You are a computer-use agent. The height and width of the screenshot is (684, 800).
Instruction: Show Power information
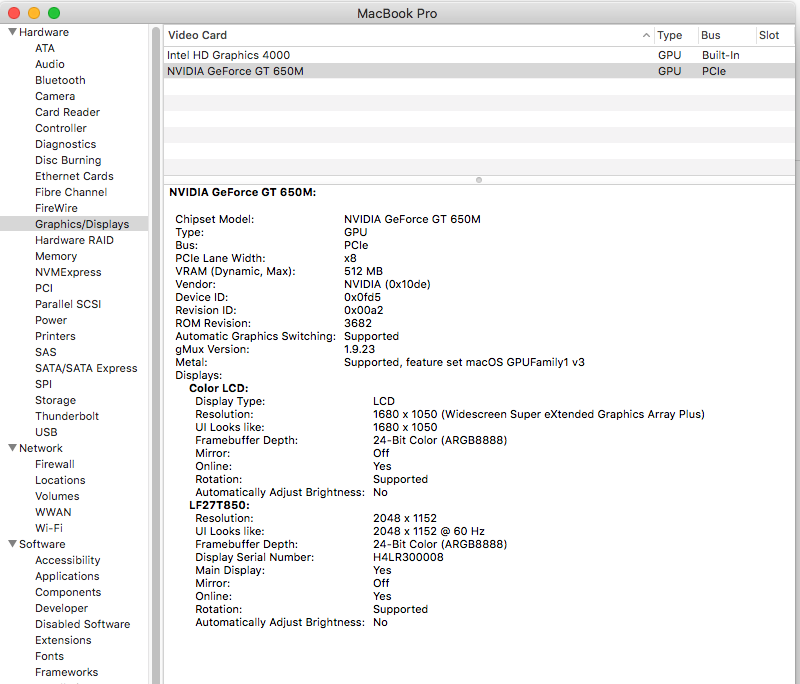51,320
